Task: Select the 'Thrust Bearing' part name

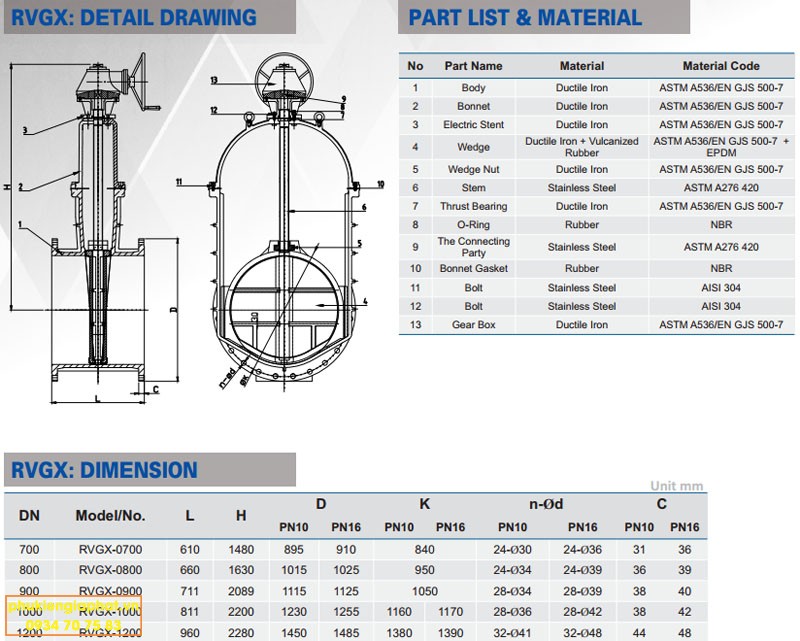Action: coord(473,206)
